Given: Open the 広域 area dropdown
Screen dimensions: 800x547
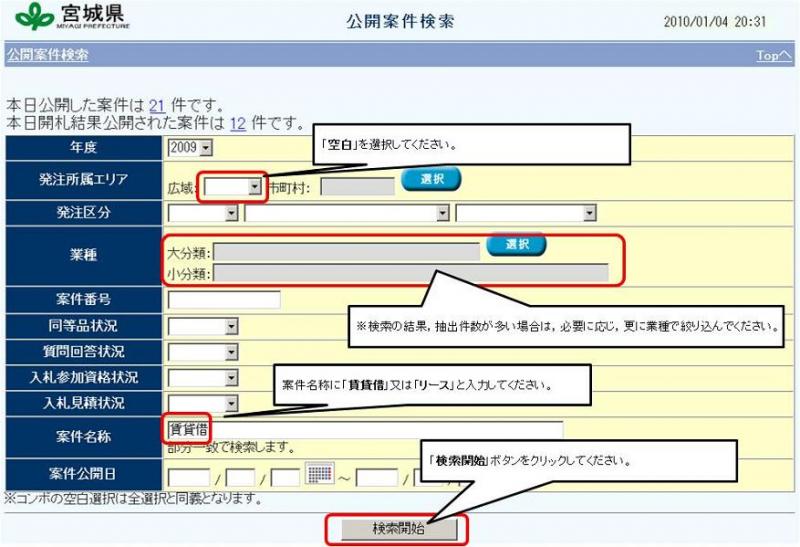Looking at the screenshot, I should tap(233, 187).
